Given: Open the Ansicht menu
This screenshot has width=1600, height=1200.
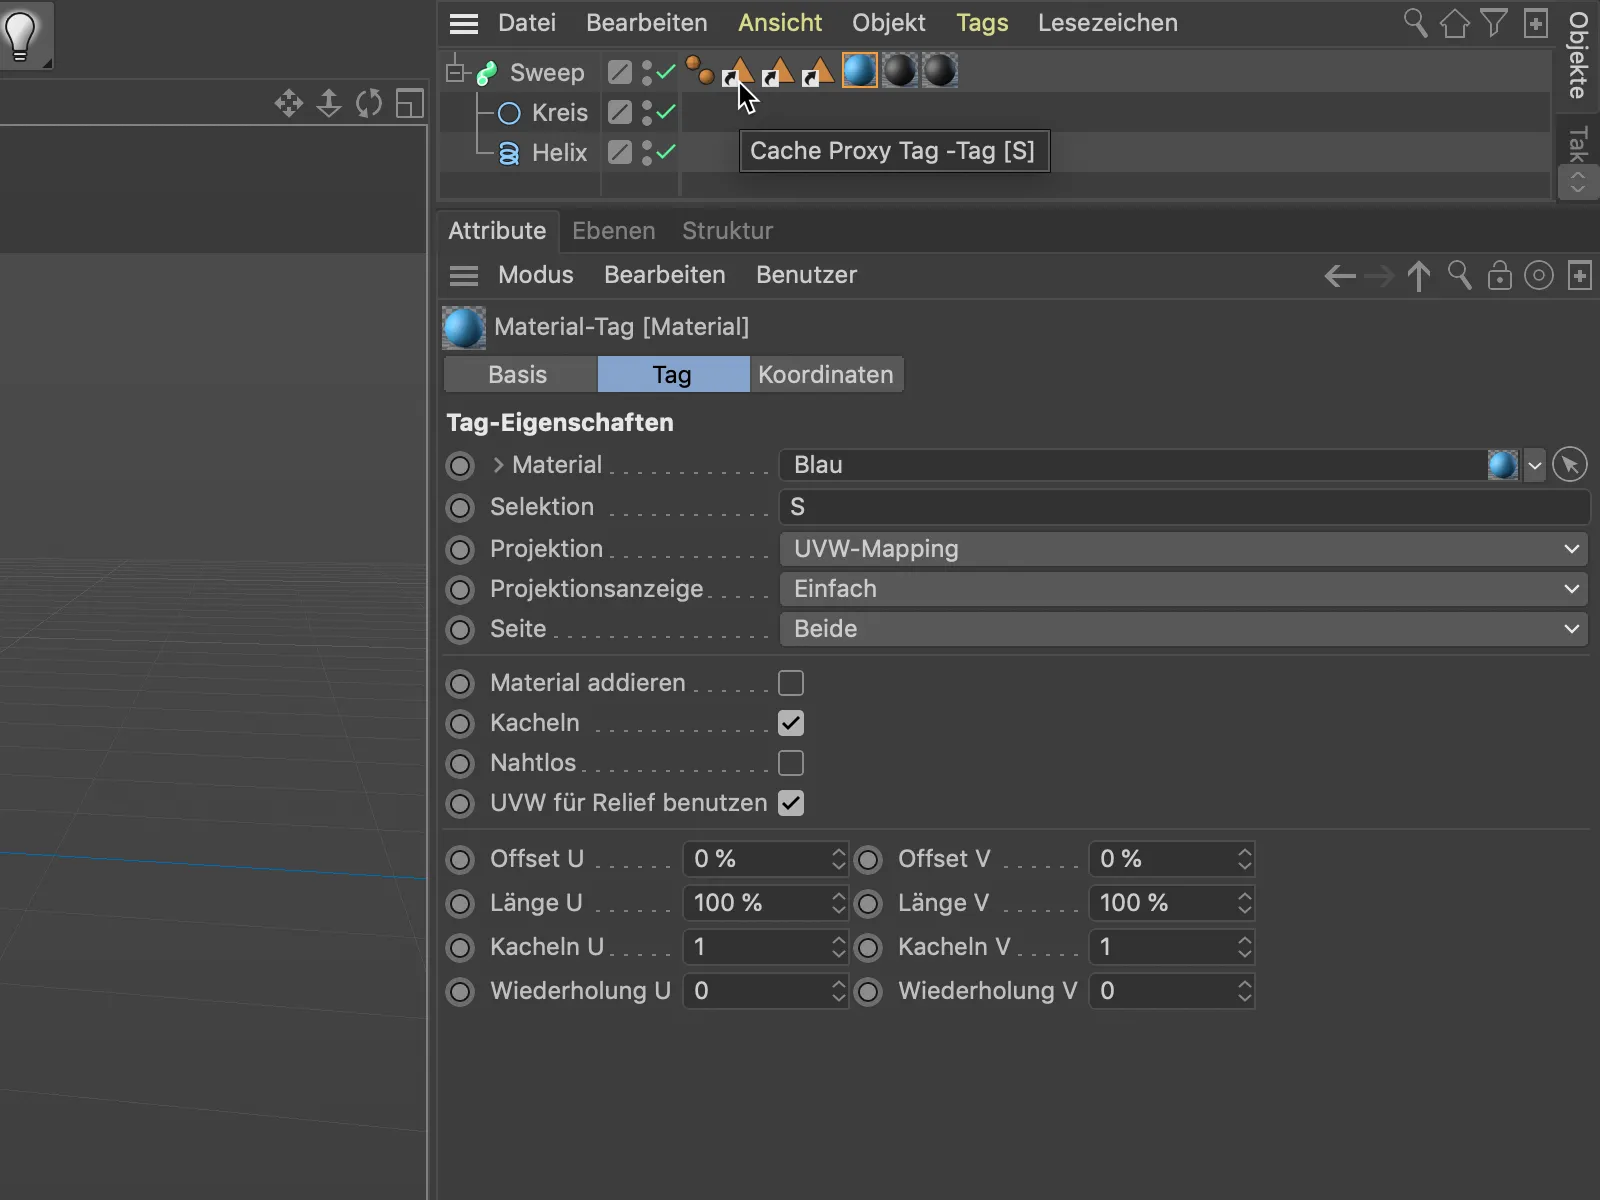Looking at the screenshot, I should click(x=780, y=23).
